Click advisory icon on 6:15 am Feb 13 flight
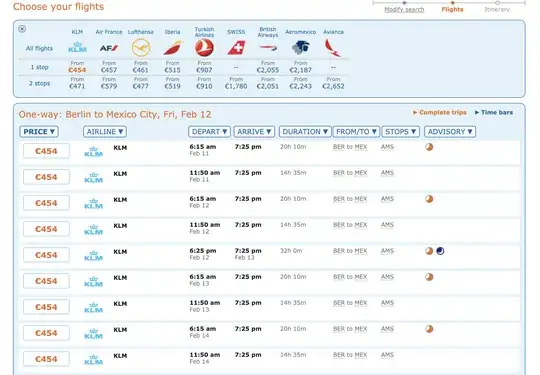 [429, 277]
